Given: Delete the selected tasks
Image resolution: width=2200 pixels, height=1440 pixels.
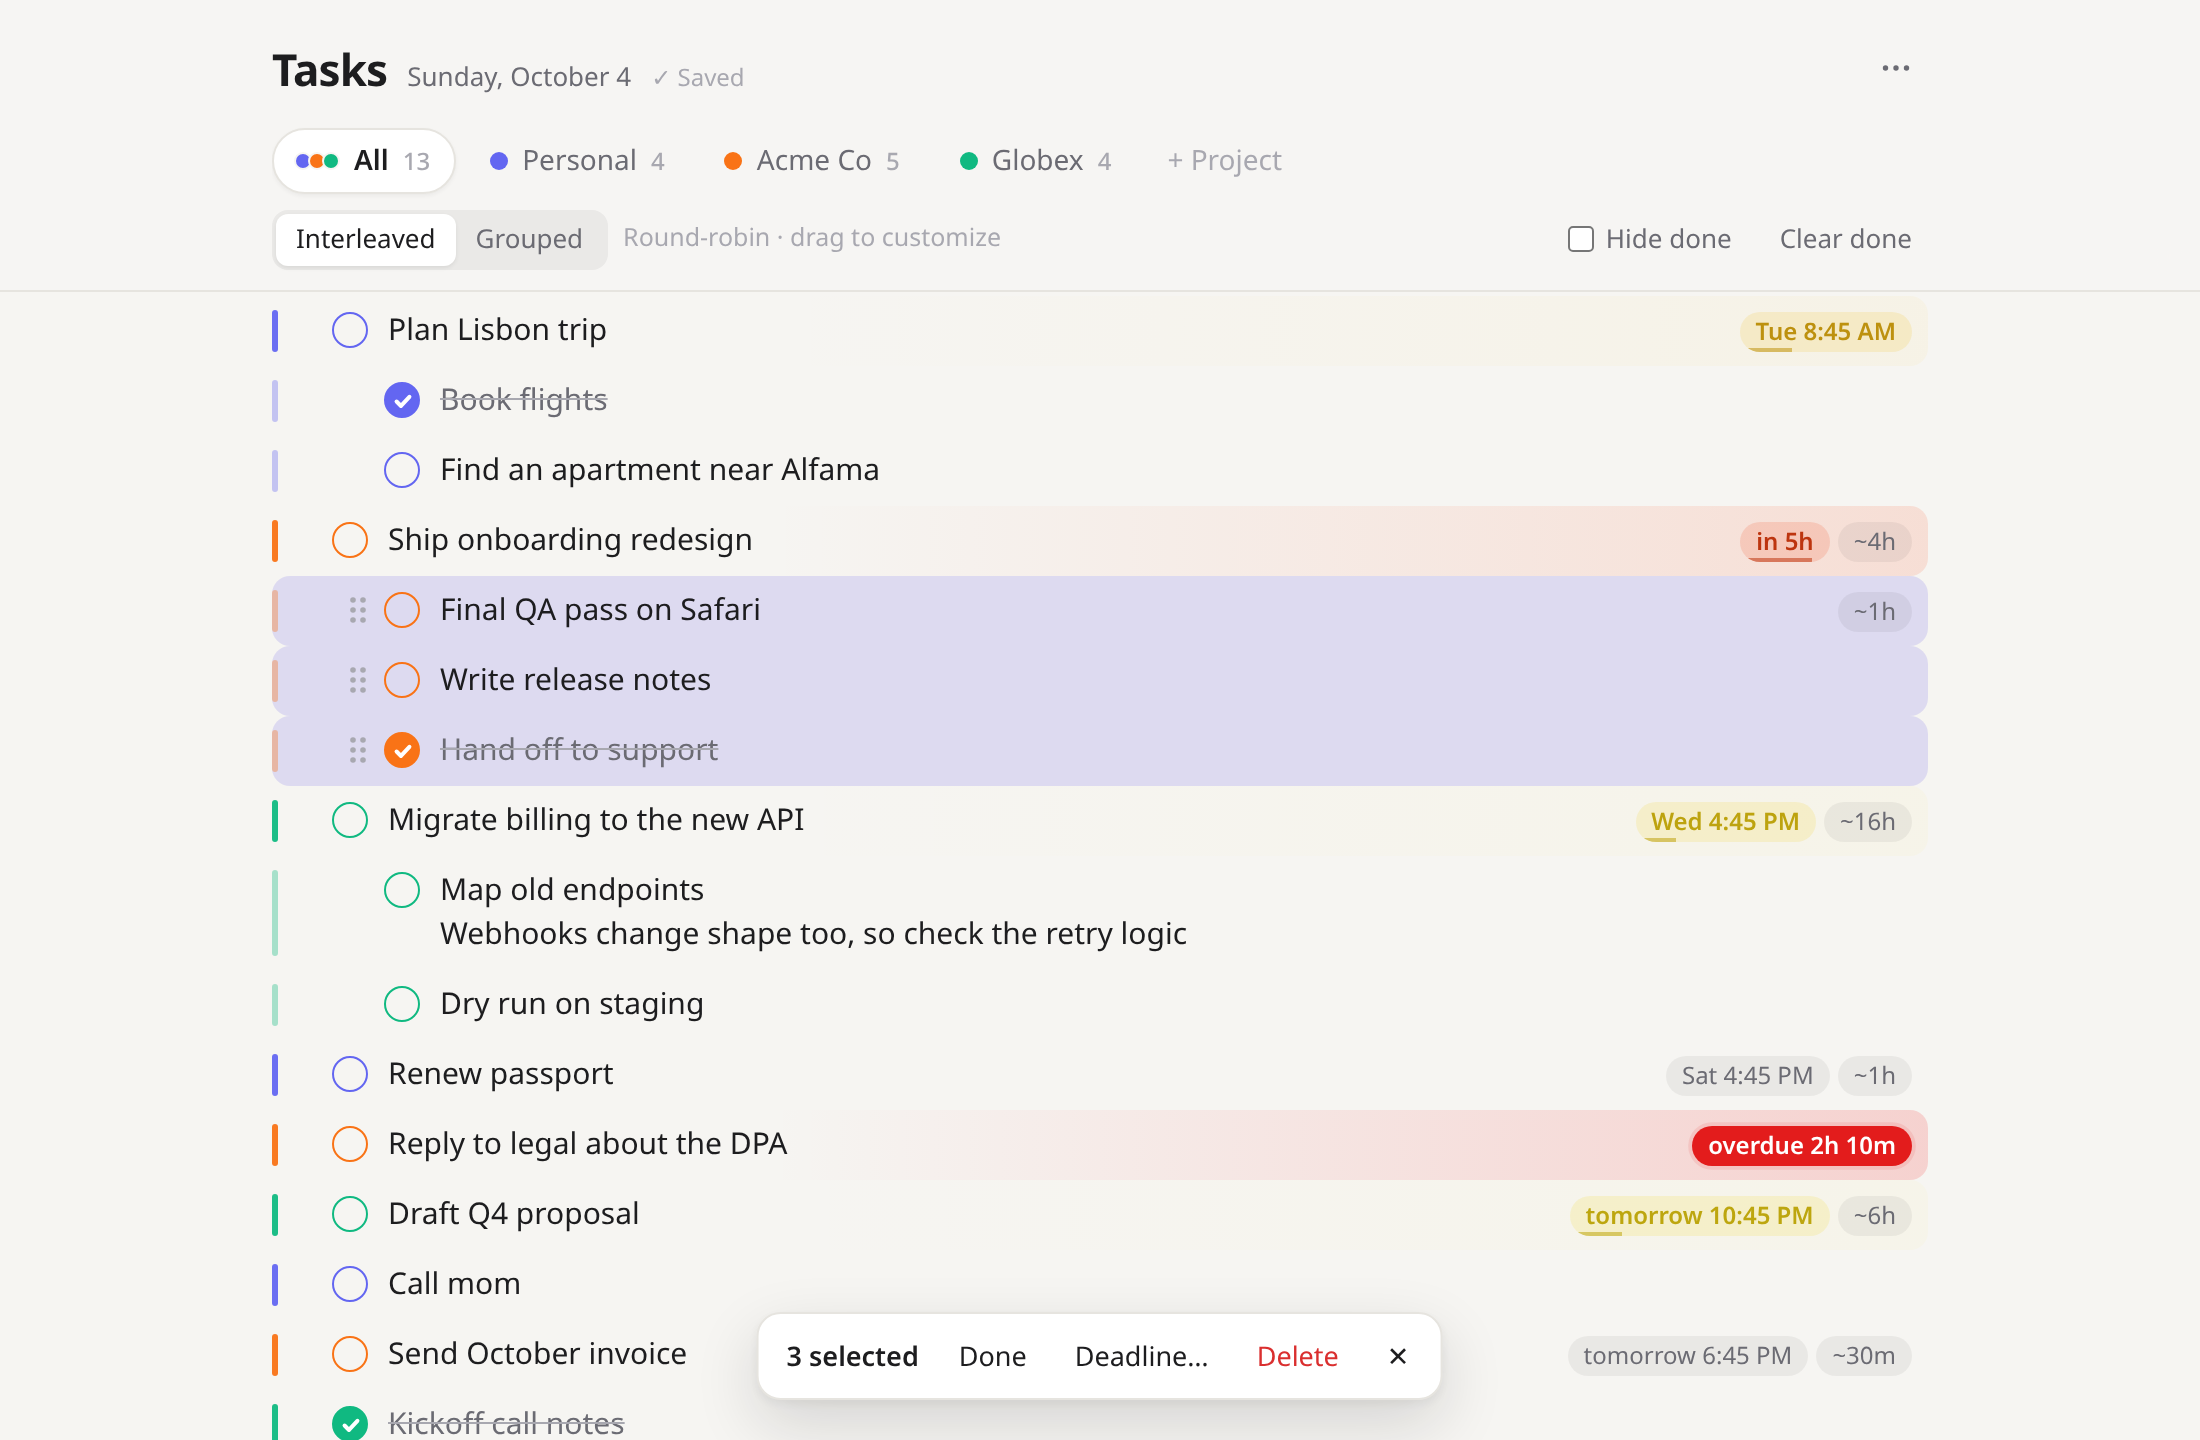Looking at the screenshot, I should (x=1297, y=1356).
